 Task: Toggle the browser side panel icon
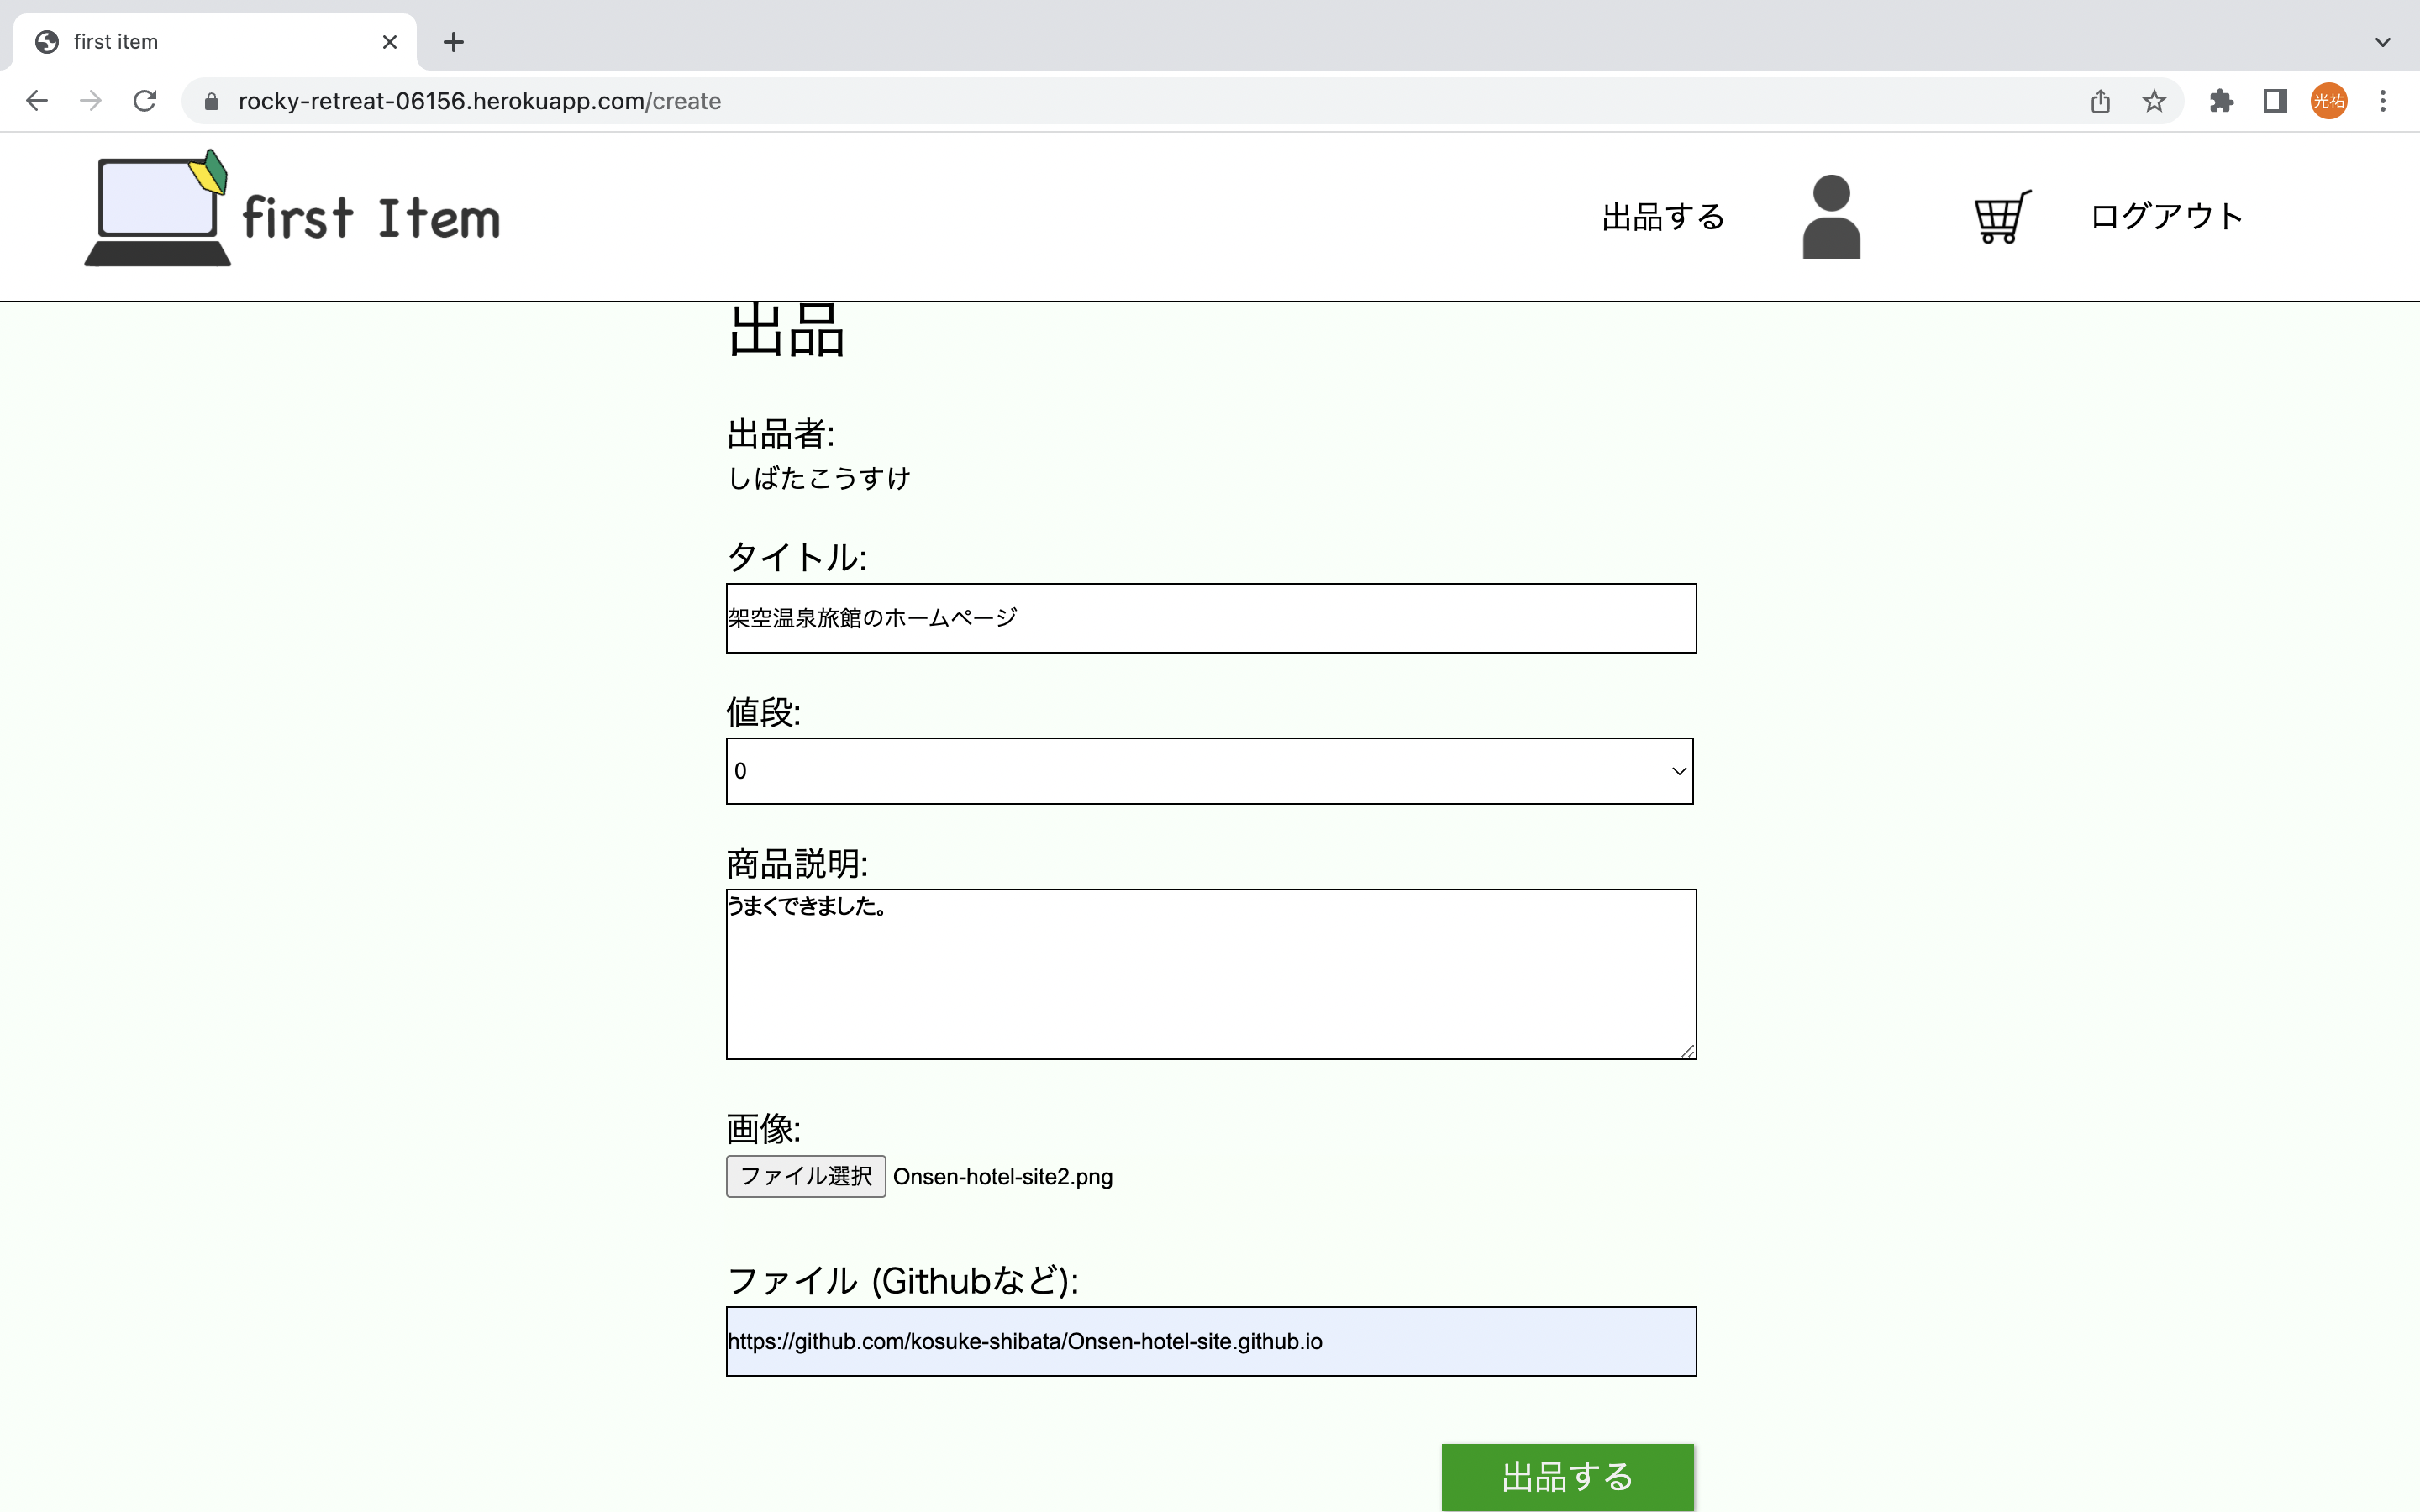click(2275, 101)
